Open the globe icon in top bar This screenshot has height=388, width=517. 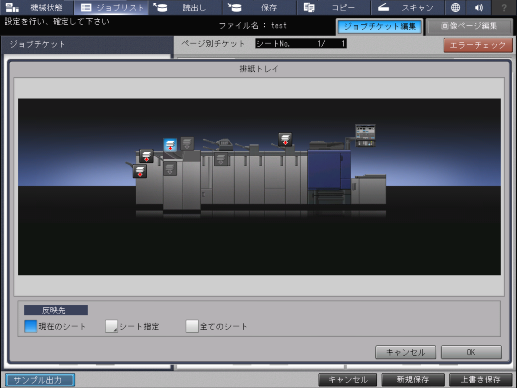coord(455,7)
